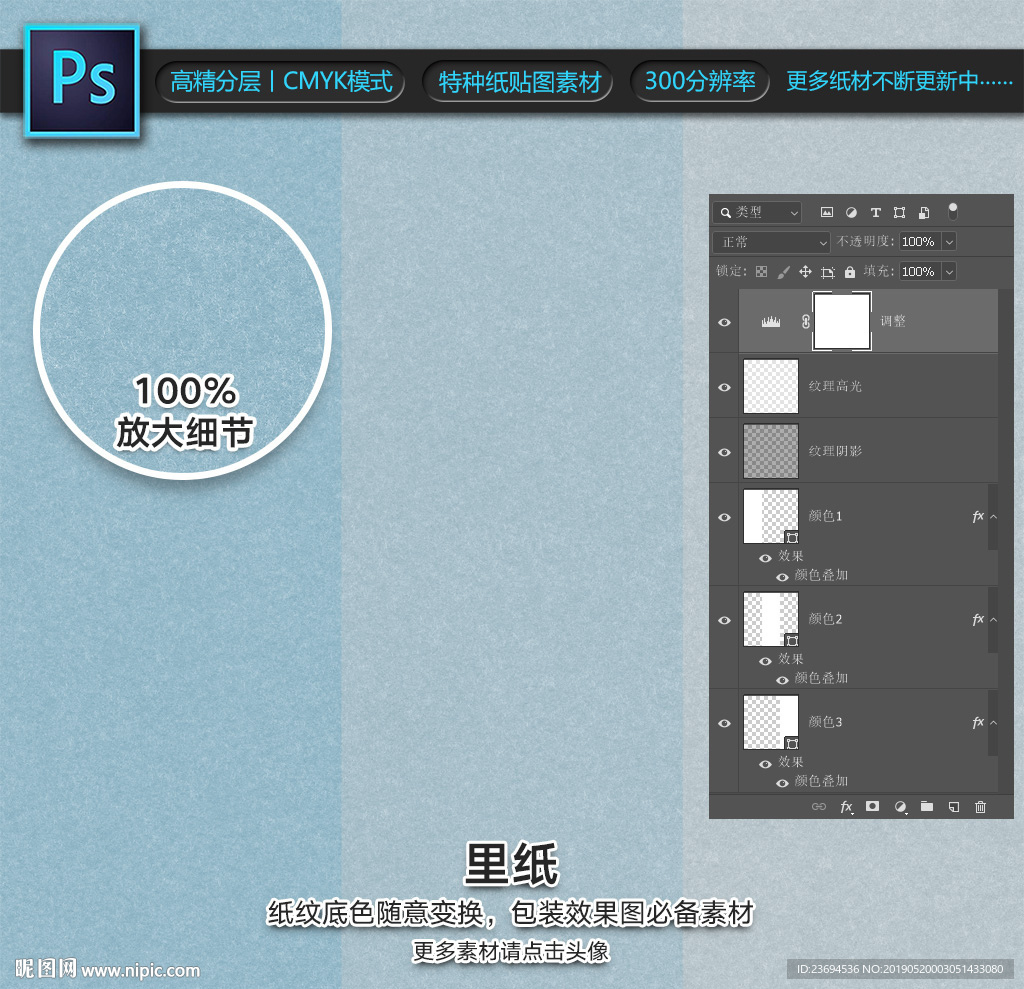Click the fx indicator on 颜色3 layer

(x=978, y=722)
